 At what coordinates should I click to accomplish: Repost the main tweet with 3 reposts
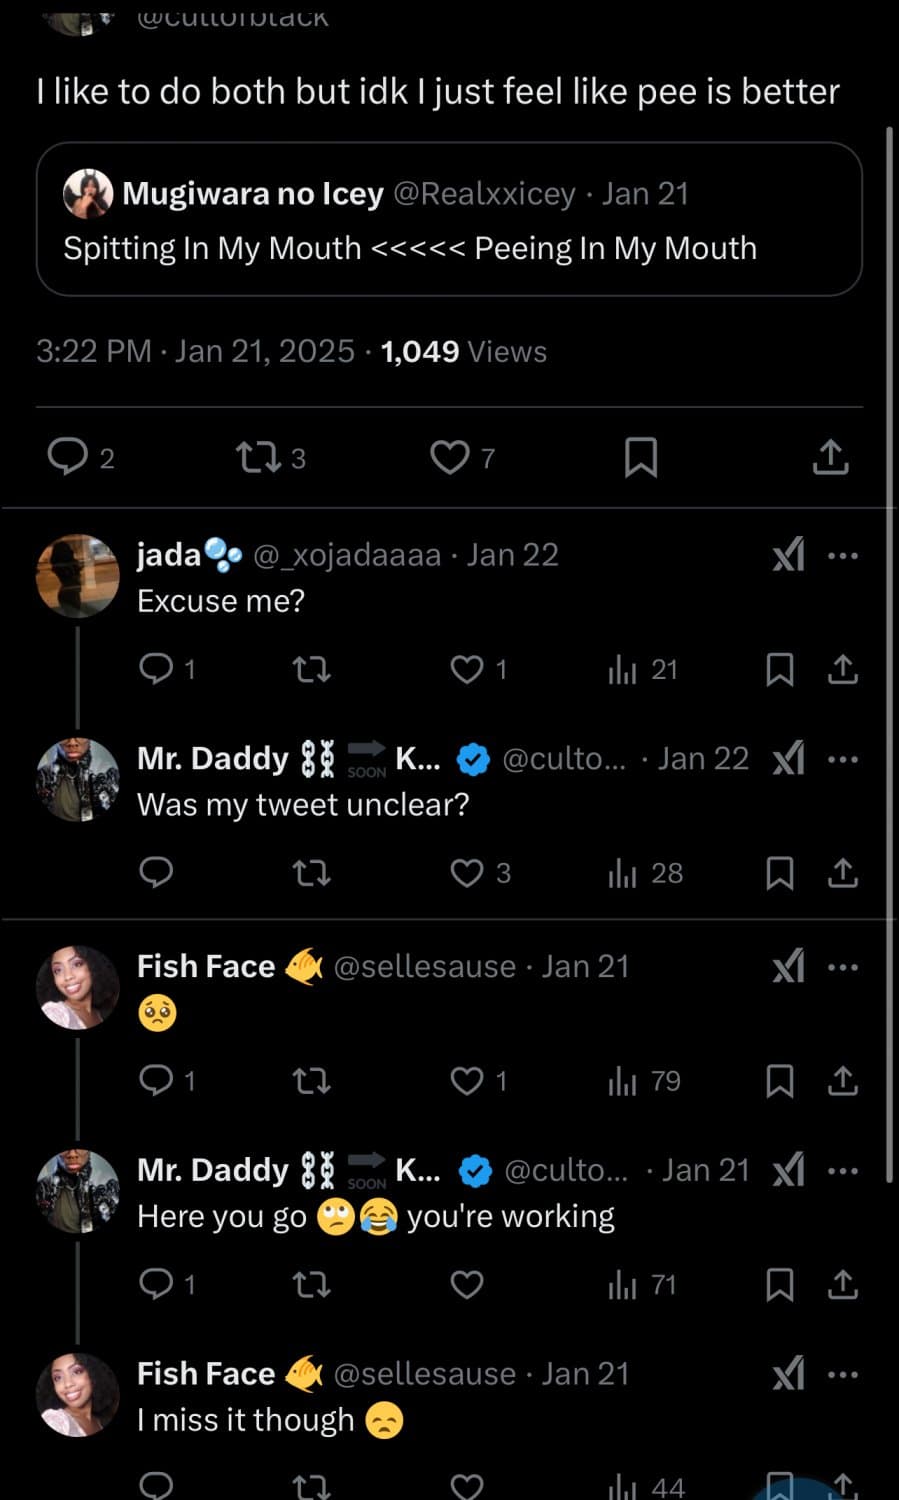[257, 458]
